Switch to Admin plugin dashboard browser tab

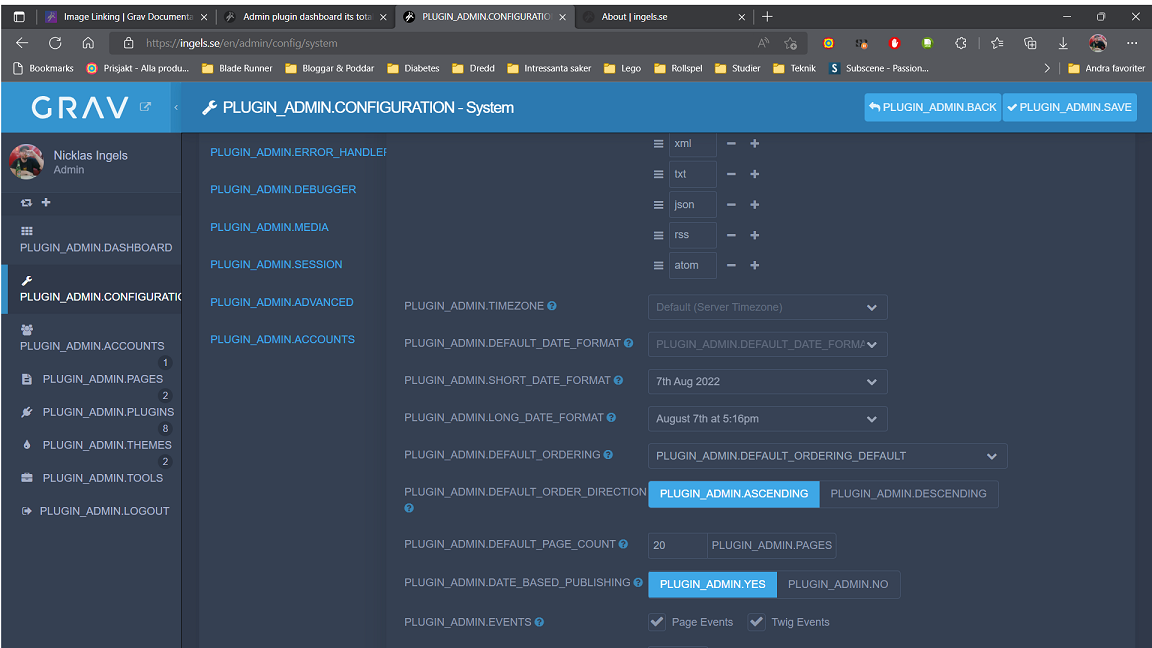305,17
